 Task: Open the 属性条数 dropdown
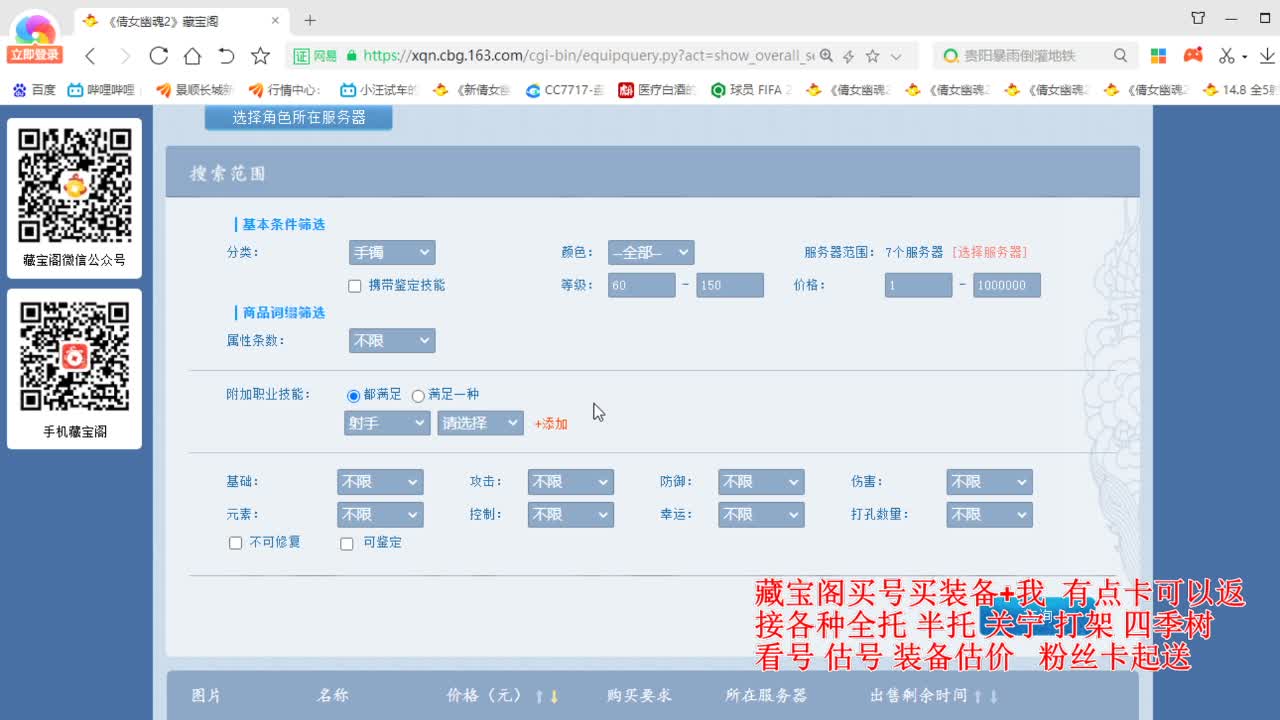click(391, 340)
